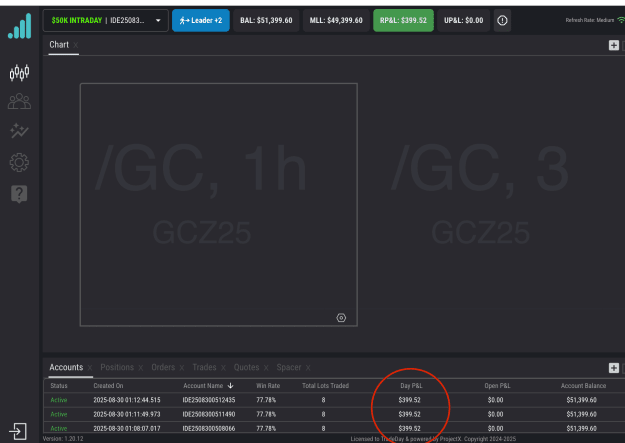Click the connection signal icon near Refresh Rate
This screenshot has width=625, height=443.
[621, 20]
